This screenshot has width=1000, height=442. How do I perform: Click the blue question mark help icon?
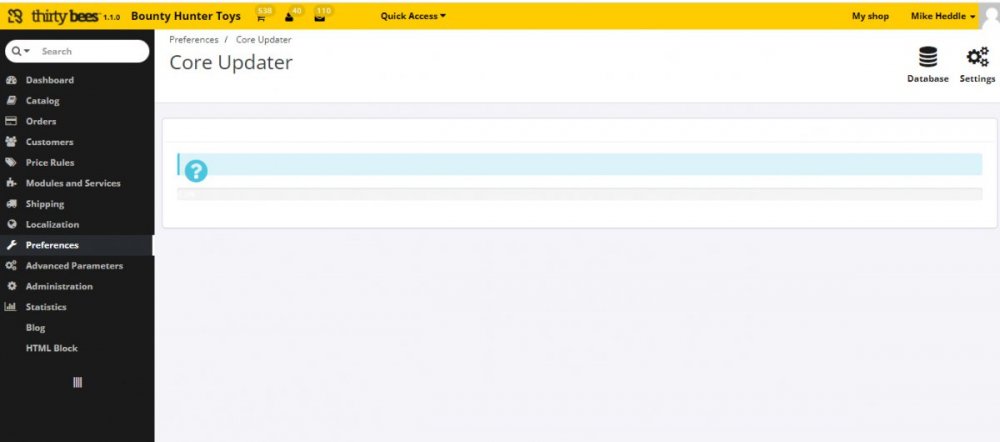pos(196,171)
